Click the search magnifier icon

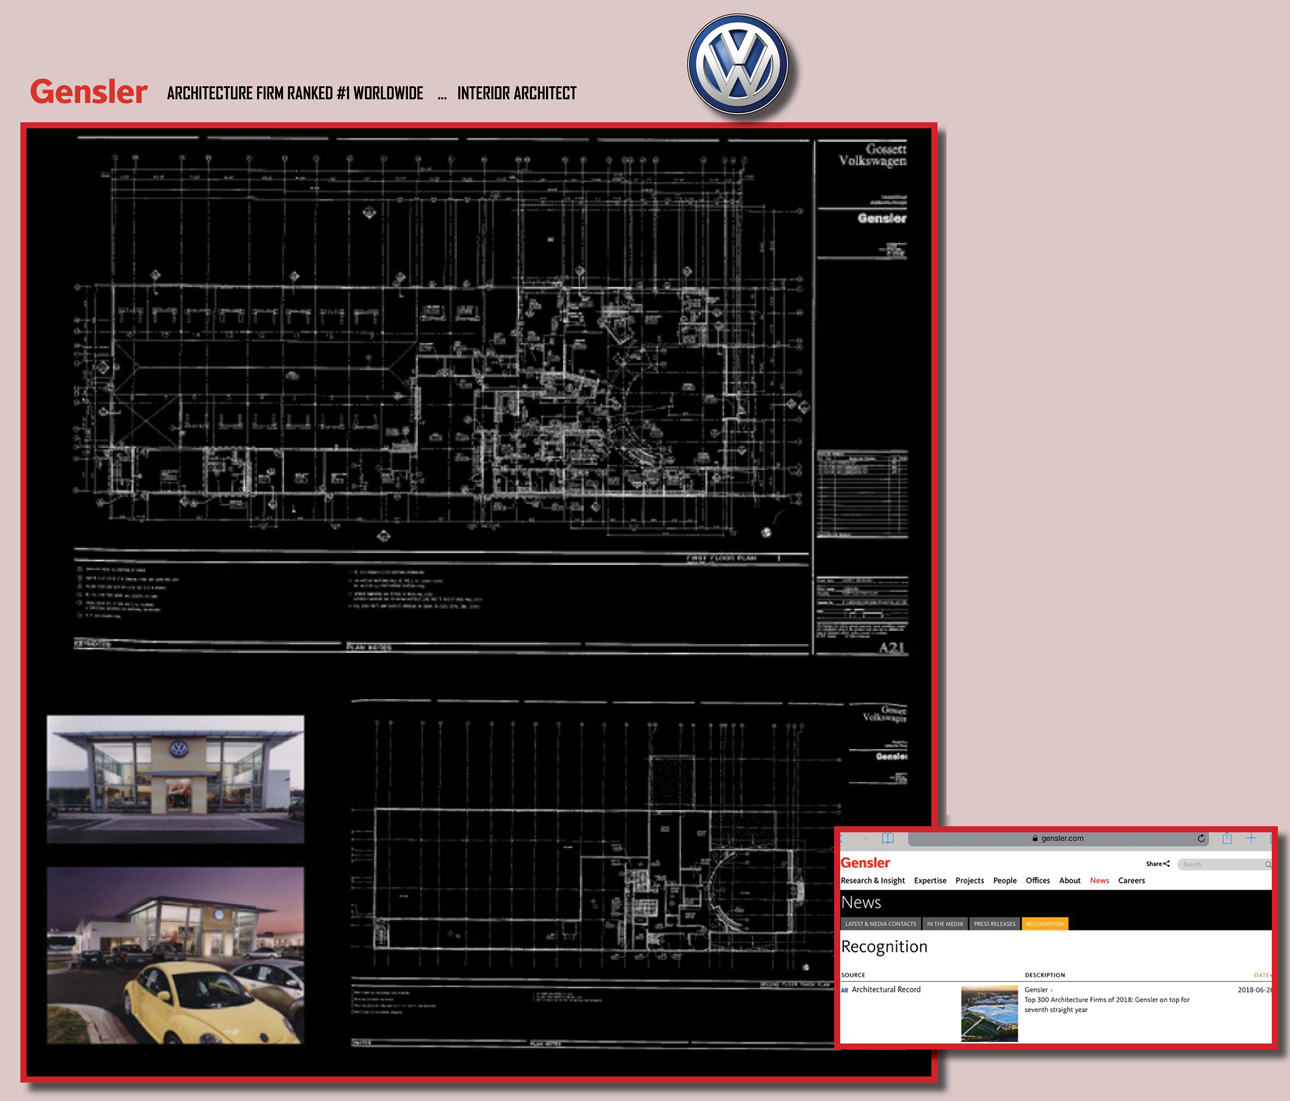point(1267,864)
